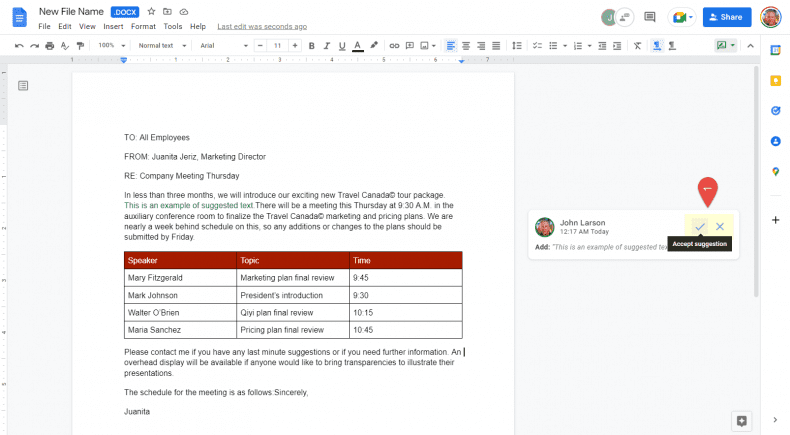Click the undo arrow icon
790x435 pixels.
tap(19, 46)
